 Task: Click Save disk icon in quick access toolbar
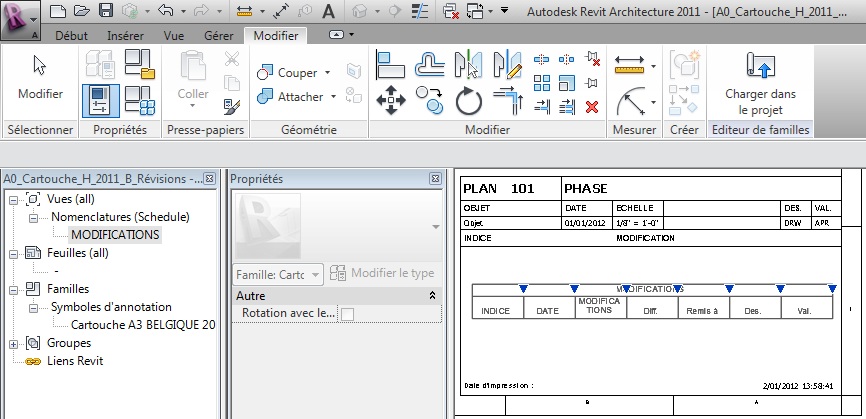[x=105, y=10]
